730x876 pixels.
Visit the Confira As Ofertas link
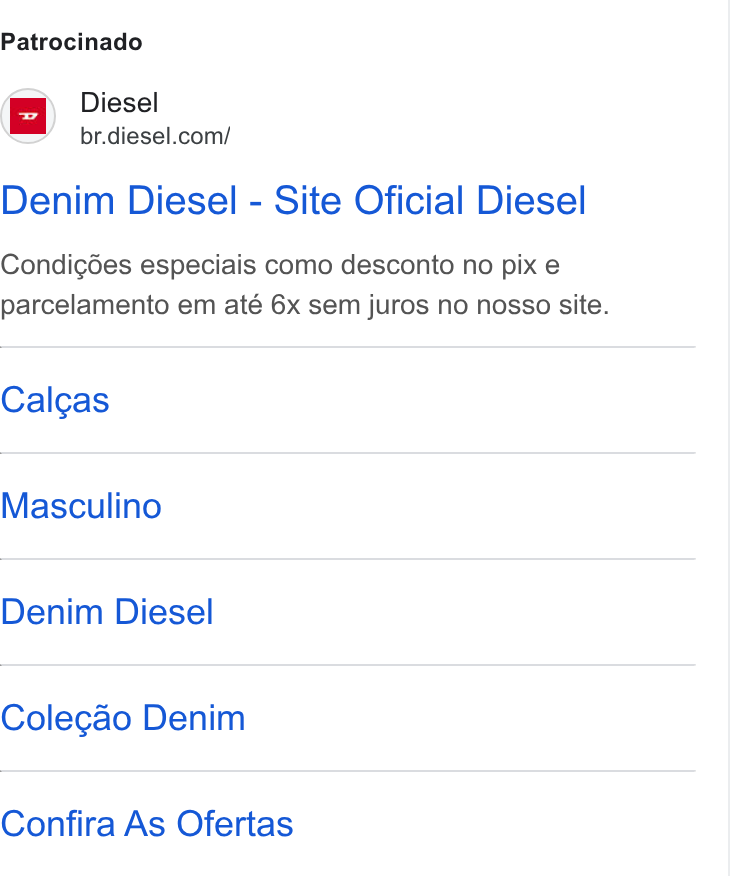147,823
